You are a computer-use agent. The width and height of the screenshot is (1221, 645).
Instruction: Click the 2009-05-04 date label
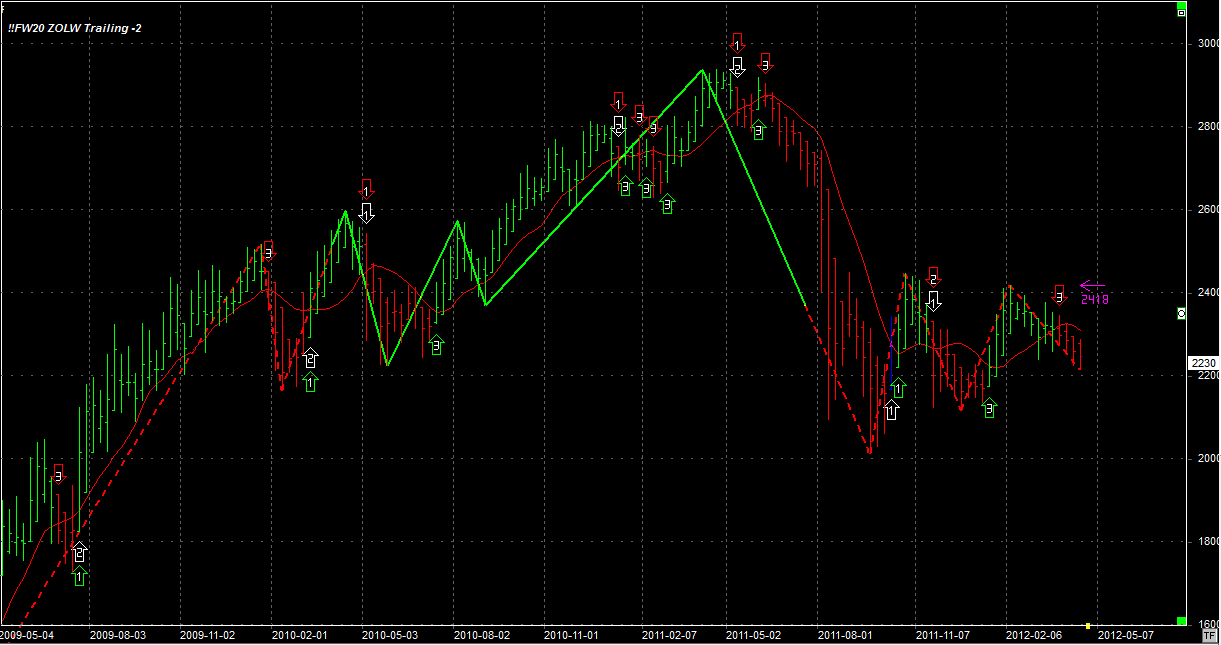25,635
